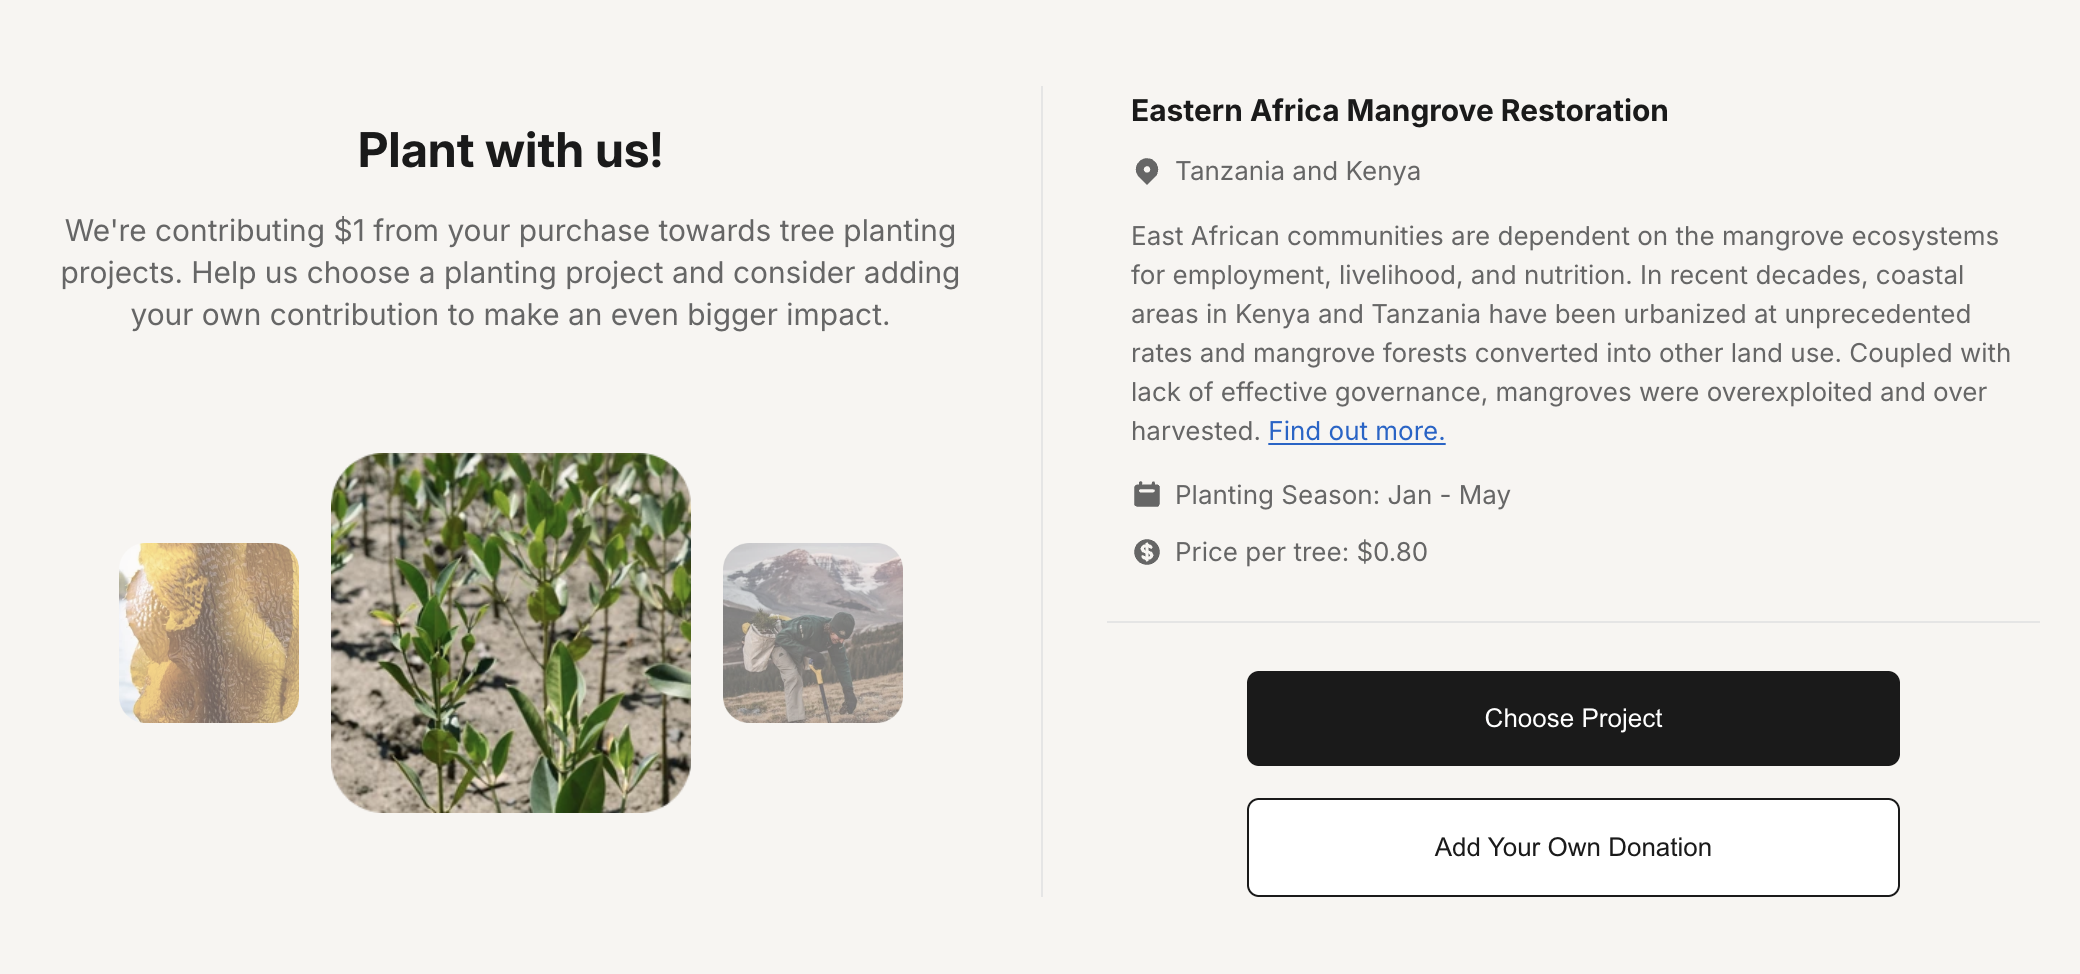Click the vertical divider between panels
The height and width of the screenshot is (974, 2080).
point(1042,490)
